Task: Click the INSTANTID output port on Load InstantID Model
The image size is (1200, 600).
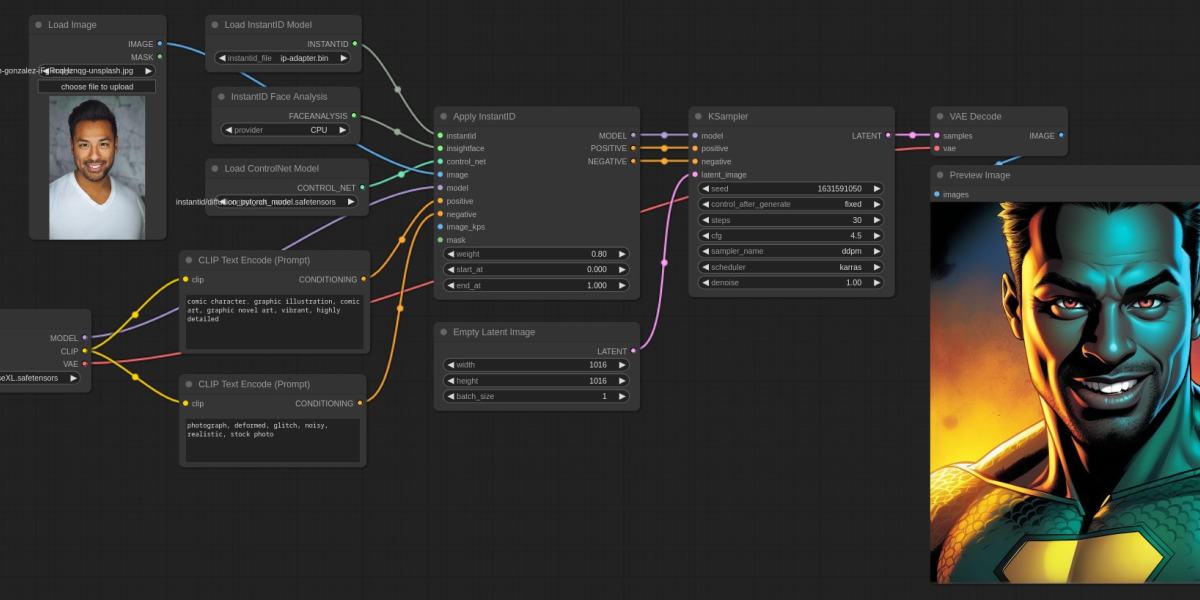Action: click(355, 44)
